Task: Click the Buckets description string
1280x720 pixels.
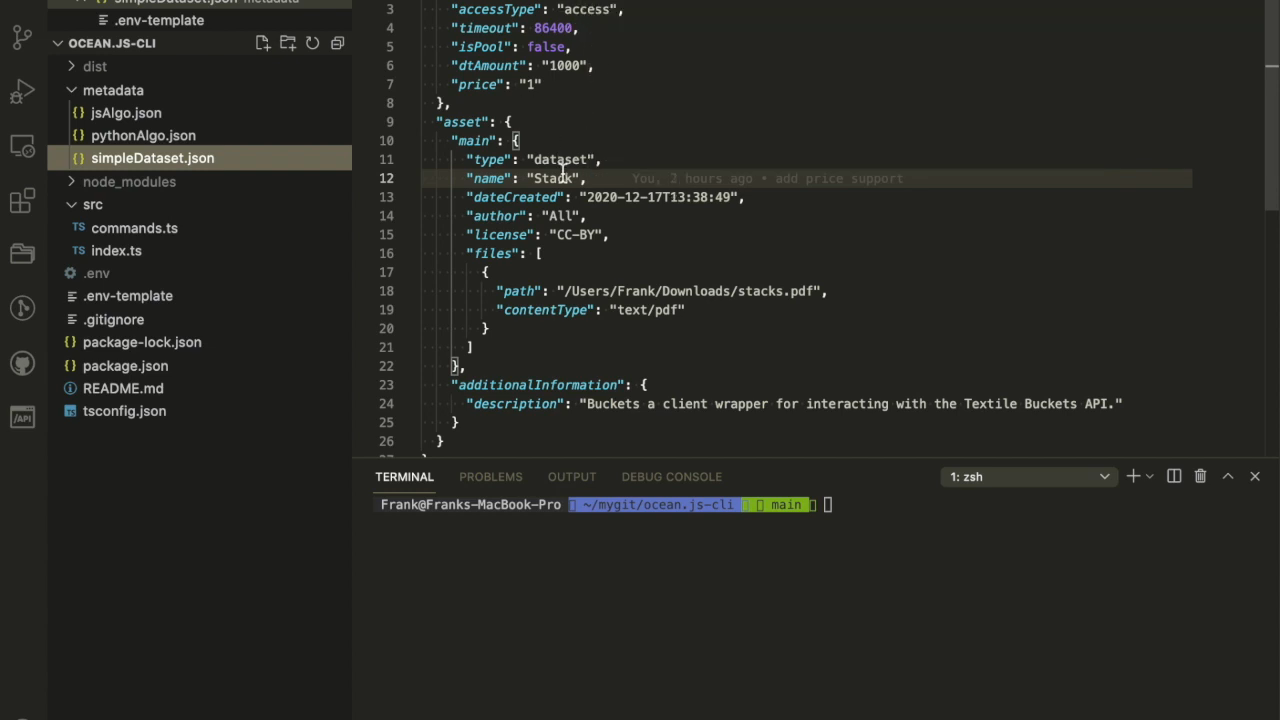Action: click(850, 404)
